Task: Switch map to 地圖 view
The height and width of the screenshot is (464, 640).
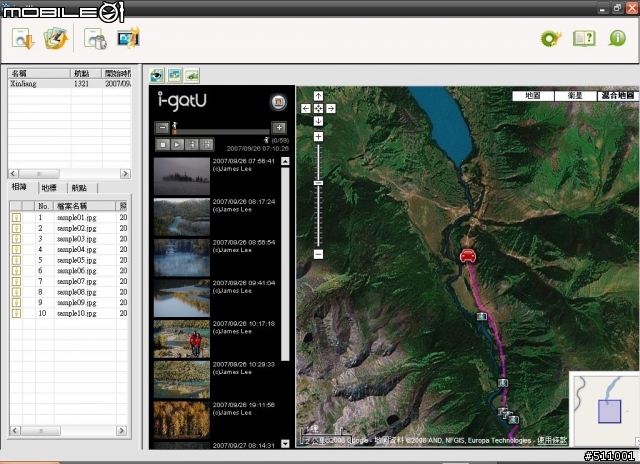Action: [533, 96]
